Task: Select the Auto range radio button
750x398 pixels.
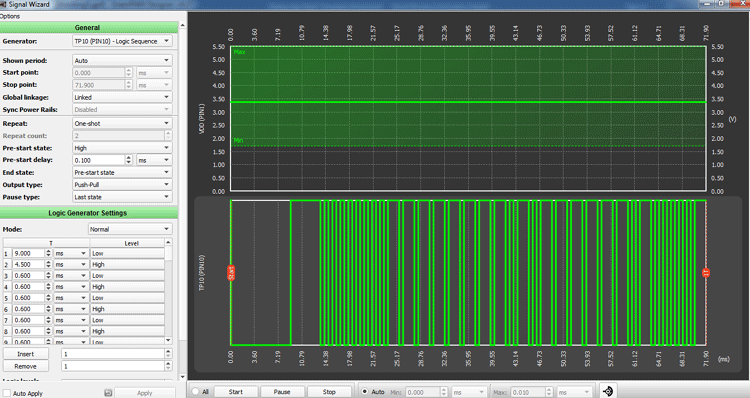Action: [364, 391]
